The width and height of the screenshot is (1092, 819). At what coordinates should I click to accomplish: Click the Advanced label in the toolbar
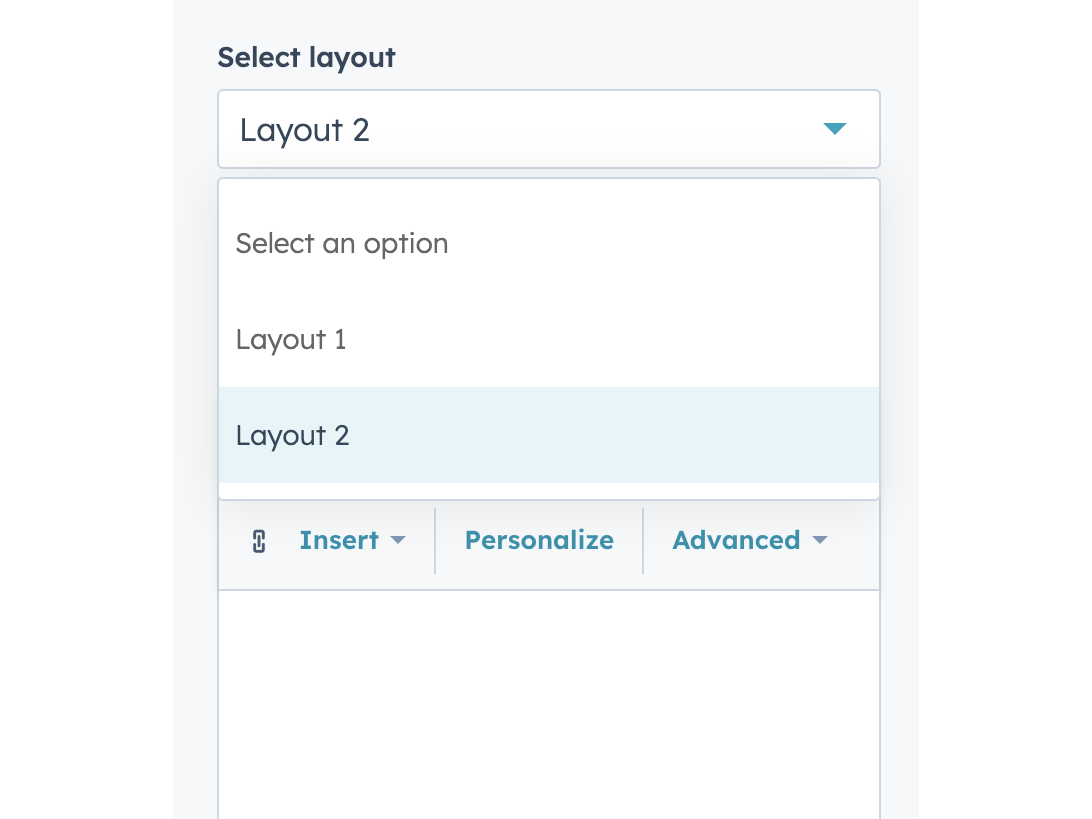pos(736,540)
